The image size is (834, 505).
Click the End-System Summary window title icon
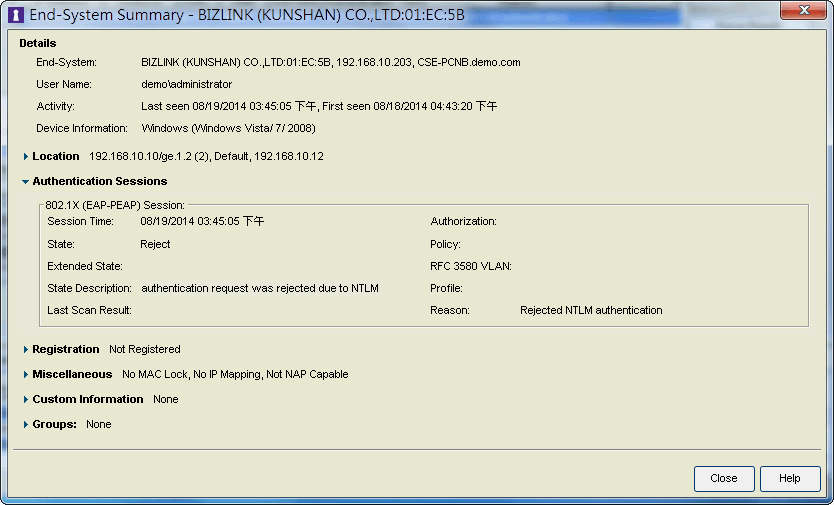16,14
